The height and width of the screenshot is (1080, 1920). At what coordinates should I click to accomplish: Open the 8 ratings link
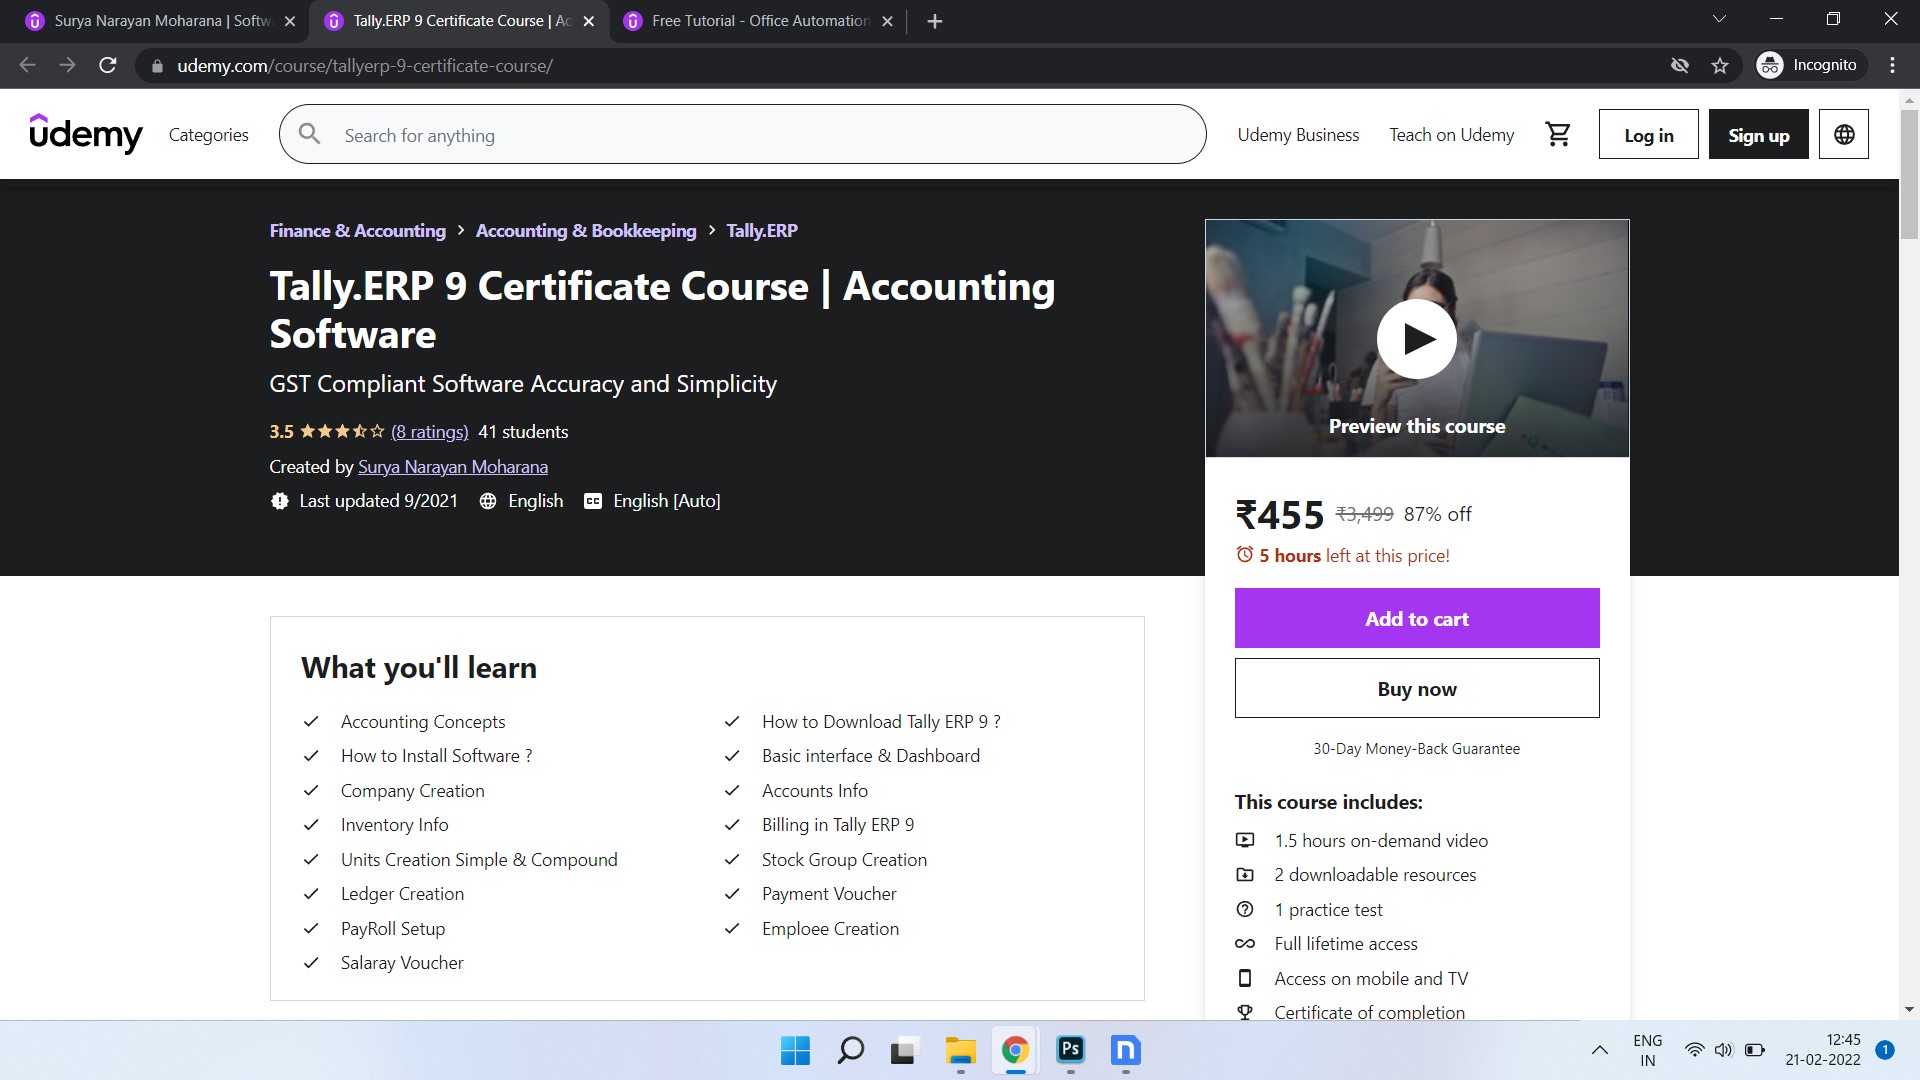tap(429, 432)
